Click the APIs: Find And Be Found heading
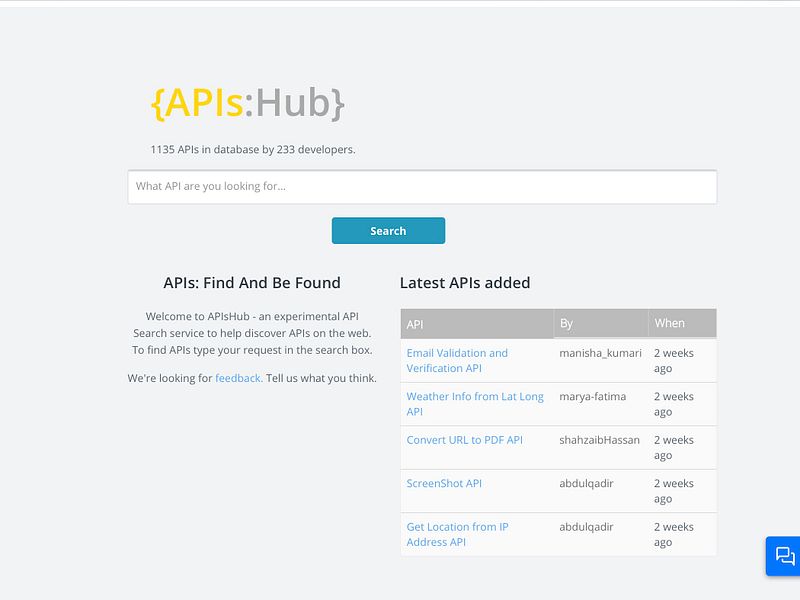This screenshot has height=600, width=800. click(252, 283)
